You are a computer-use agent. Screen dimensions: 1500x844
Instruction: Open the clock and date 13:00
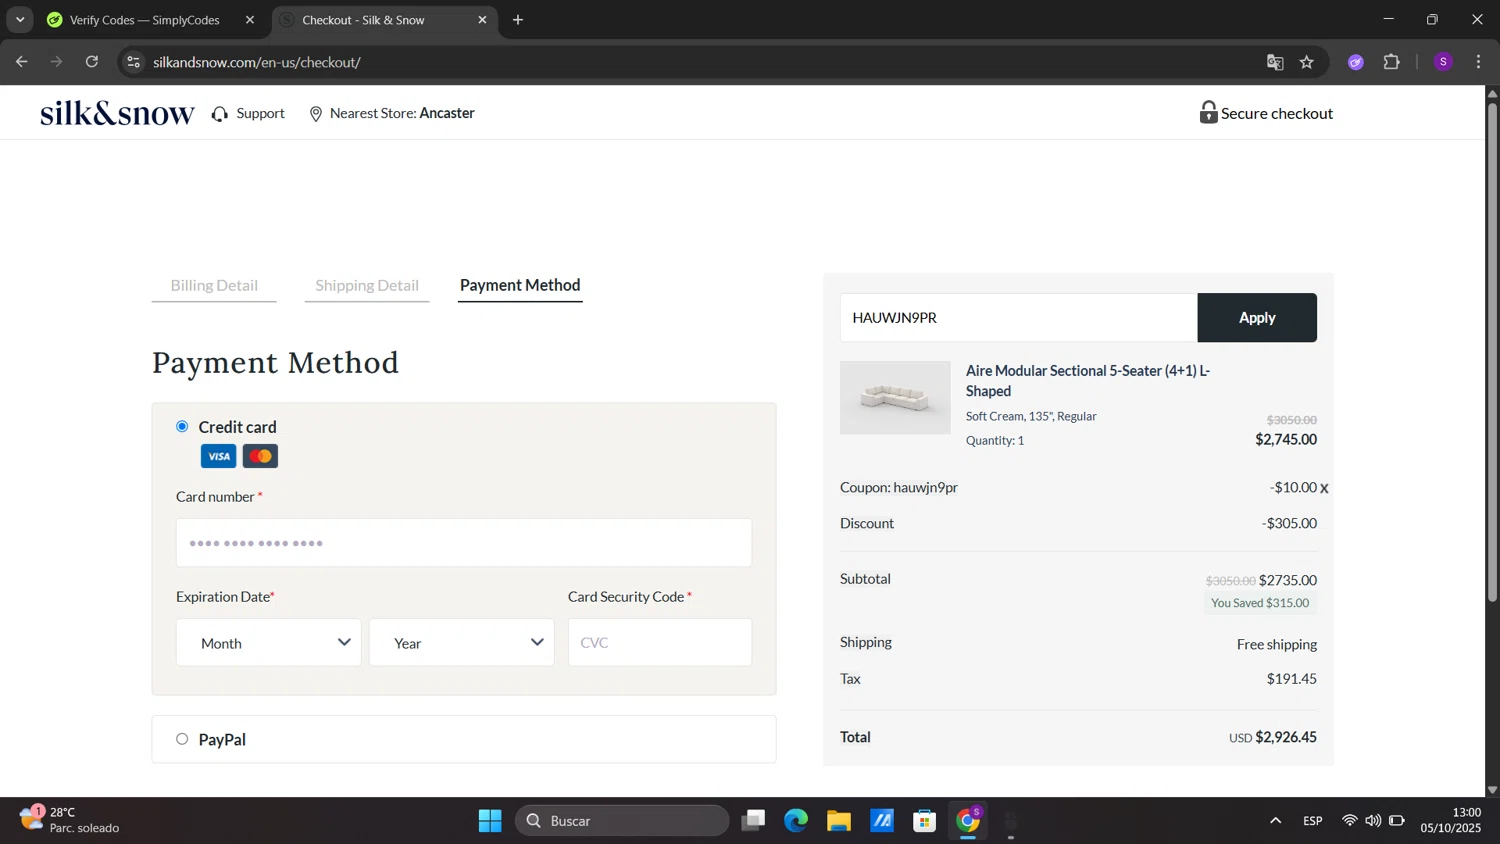coord(1451,820)
